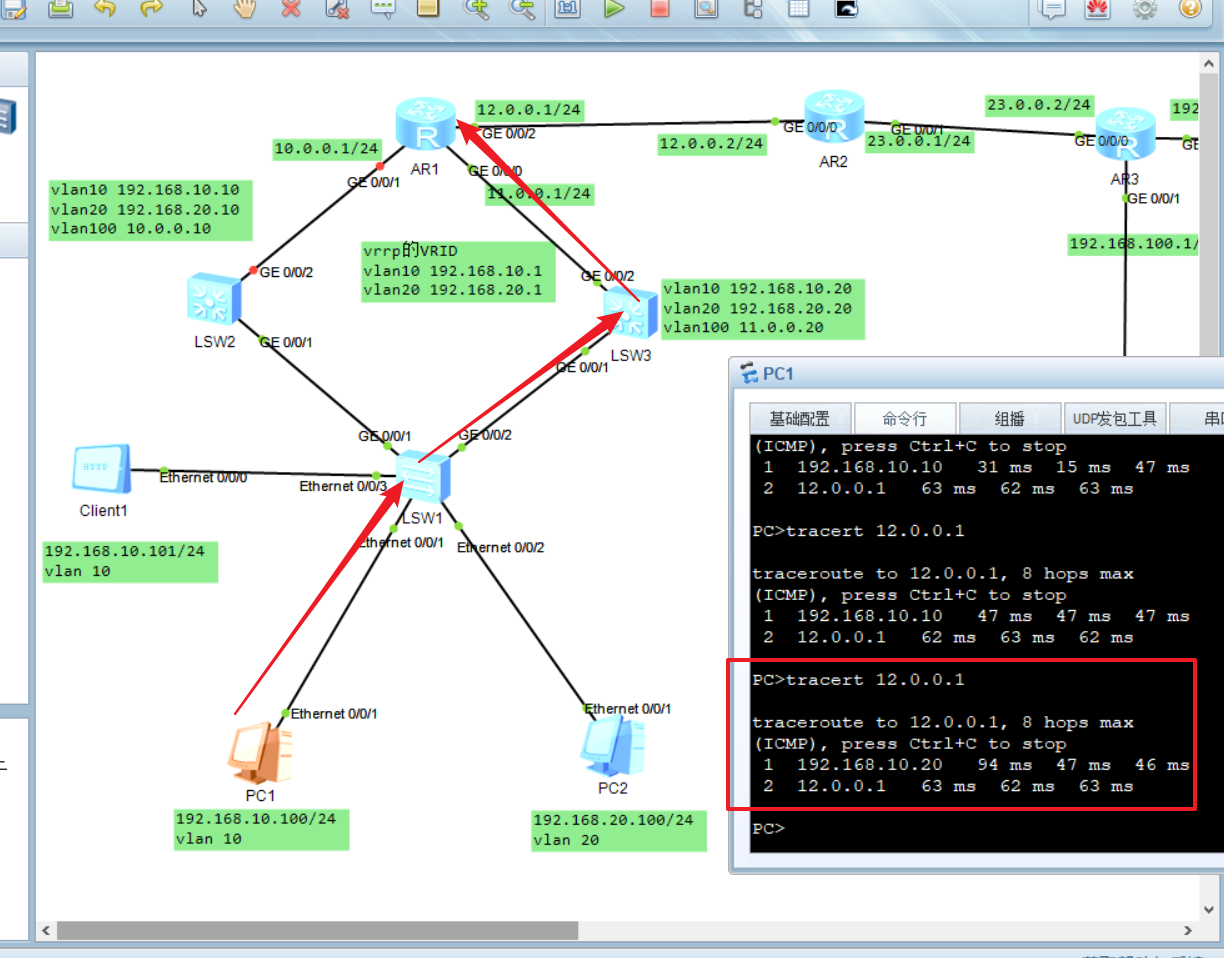Select the 组播 tab in PC1 window
The width and height of the screenshot is (1224, 958).
1009,418
